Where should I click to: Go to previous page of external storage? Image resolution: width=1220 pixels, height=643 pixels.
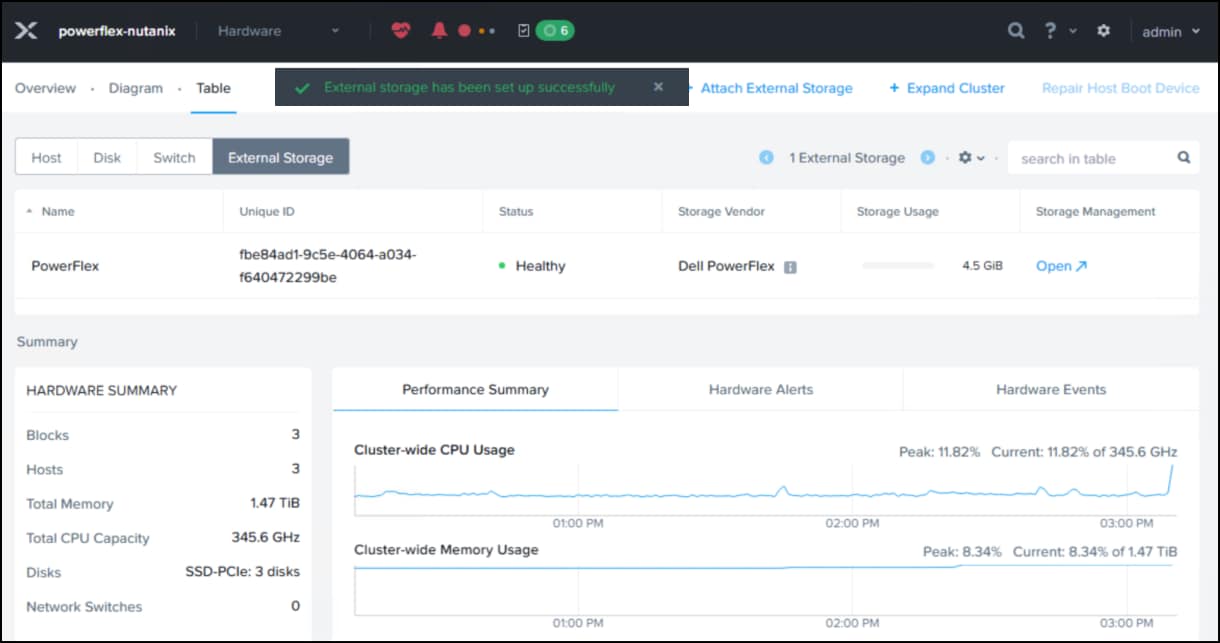[x=766, y=157]
